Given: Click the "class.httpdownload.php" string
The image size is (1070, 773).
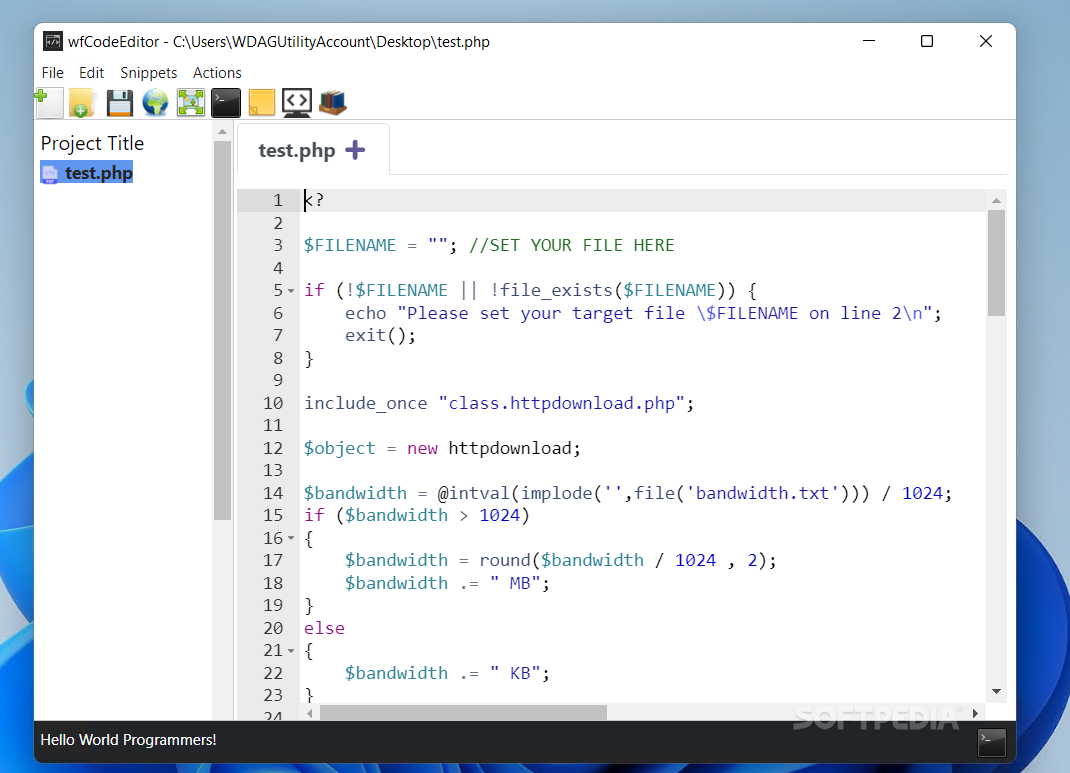Looking at the screenshot, I should pyautogui.click(x=561, y=403).
